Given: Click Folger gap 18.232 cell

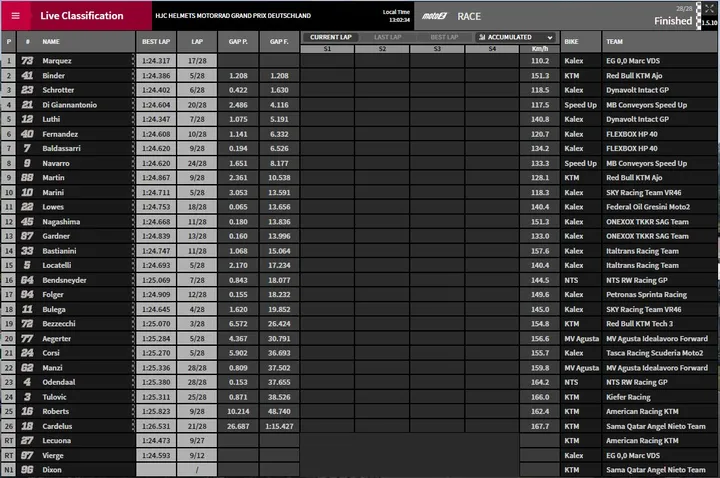Looking at the screenshot, I should pyautogui.click(x=279, y=295).
